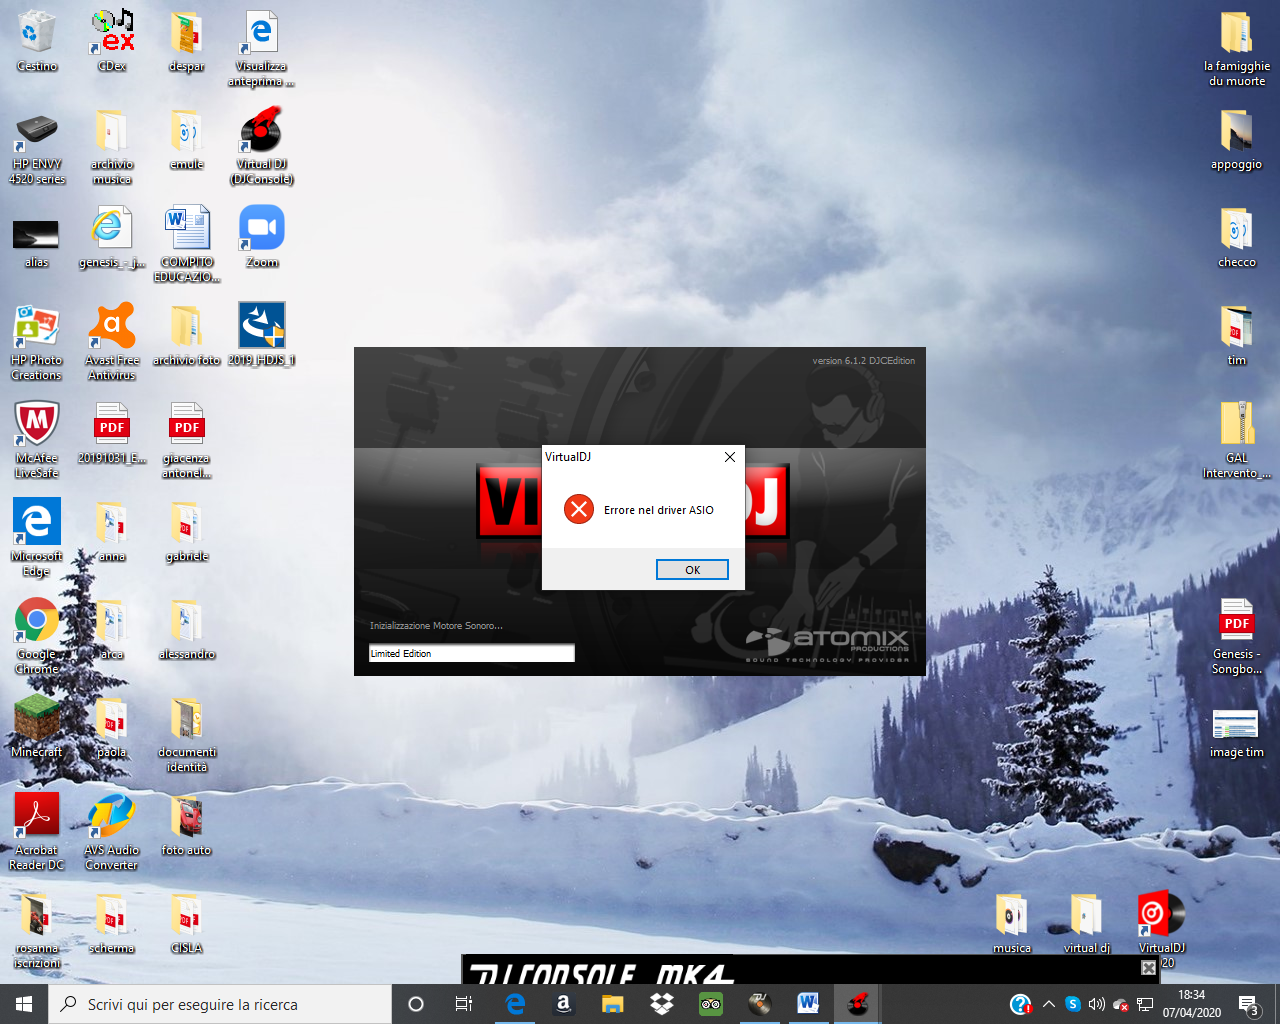Screen dimensions: 1280x1024
Task: Open the genesis_-_j file
Action: (x=112, y=238)
